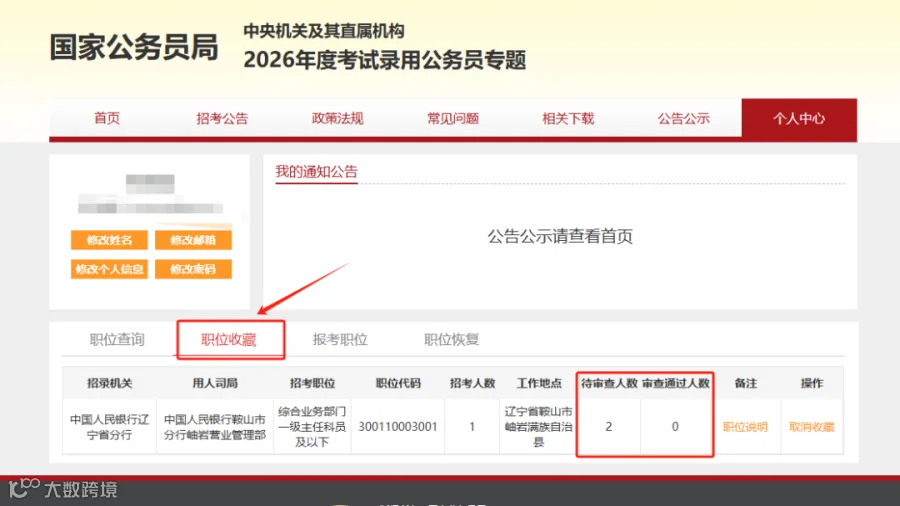Click the 修改姓名 button
Screen dimensions: 900x506
(109, 240)
